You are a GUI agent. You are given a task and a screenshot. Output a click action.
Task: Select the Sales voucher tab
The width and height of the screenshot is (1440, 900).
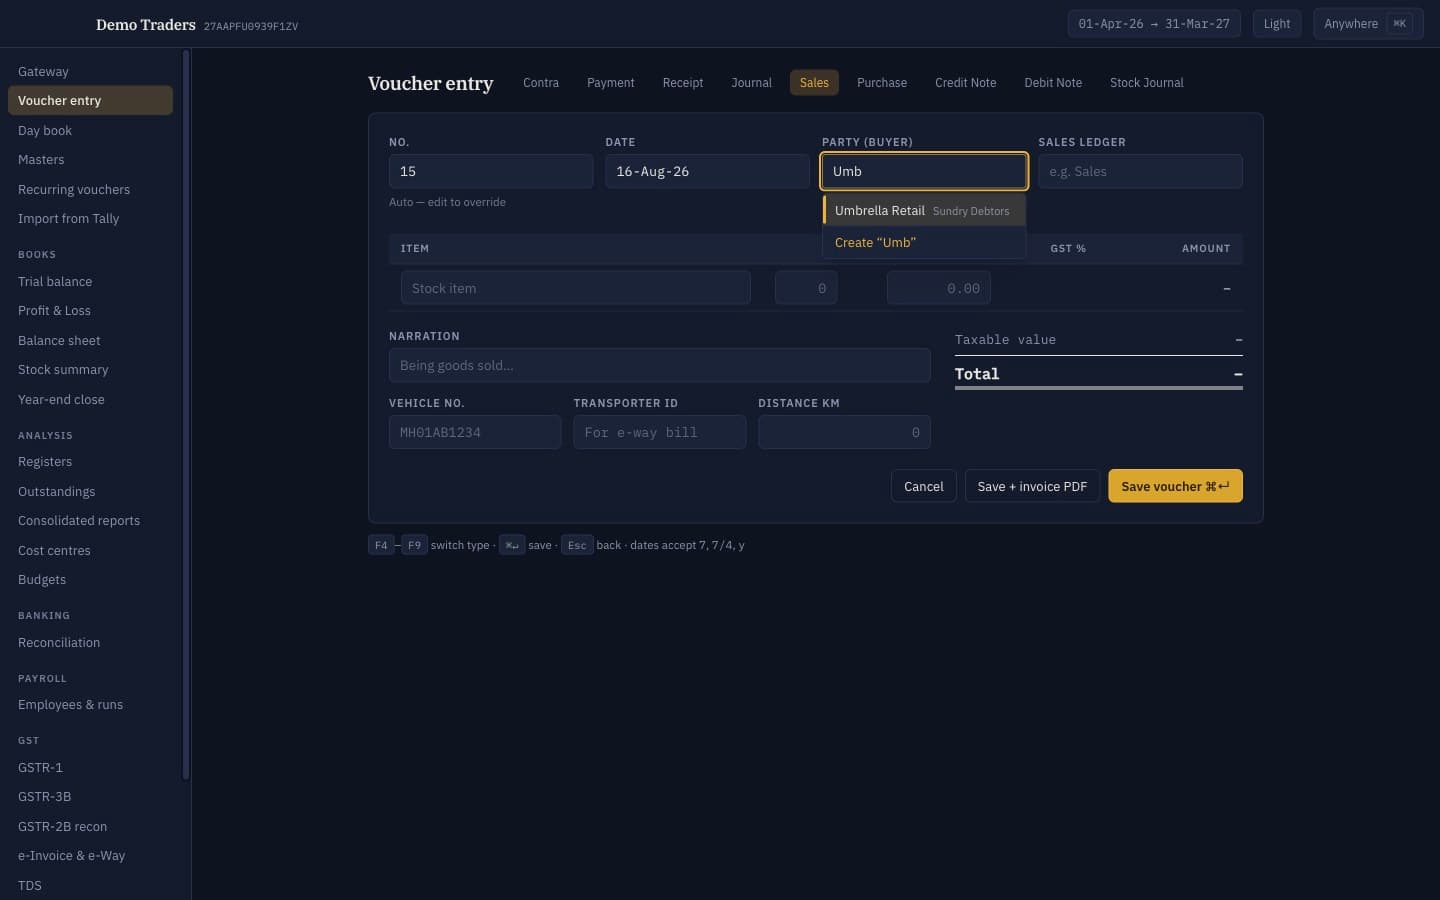click(814, 83)
